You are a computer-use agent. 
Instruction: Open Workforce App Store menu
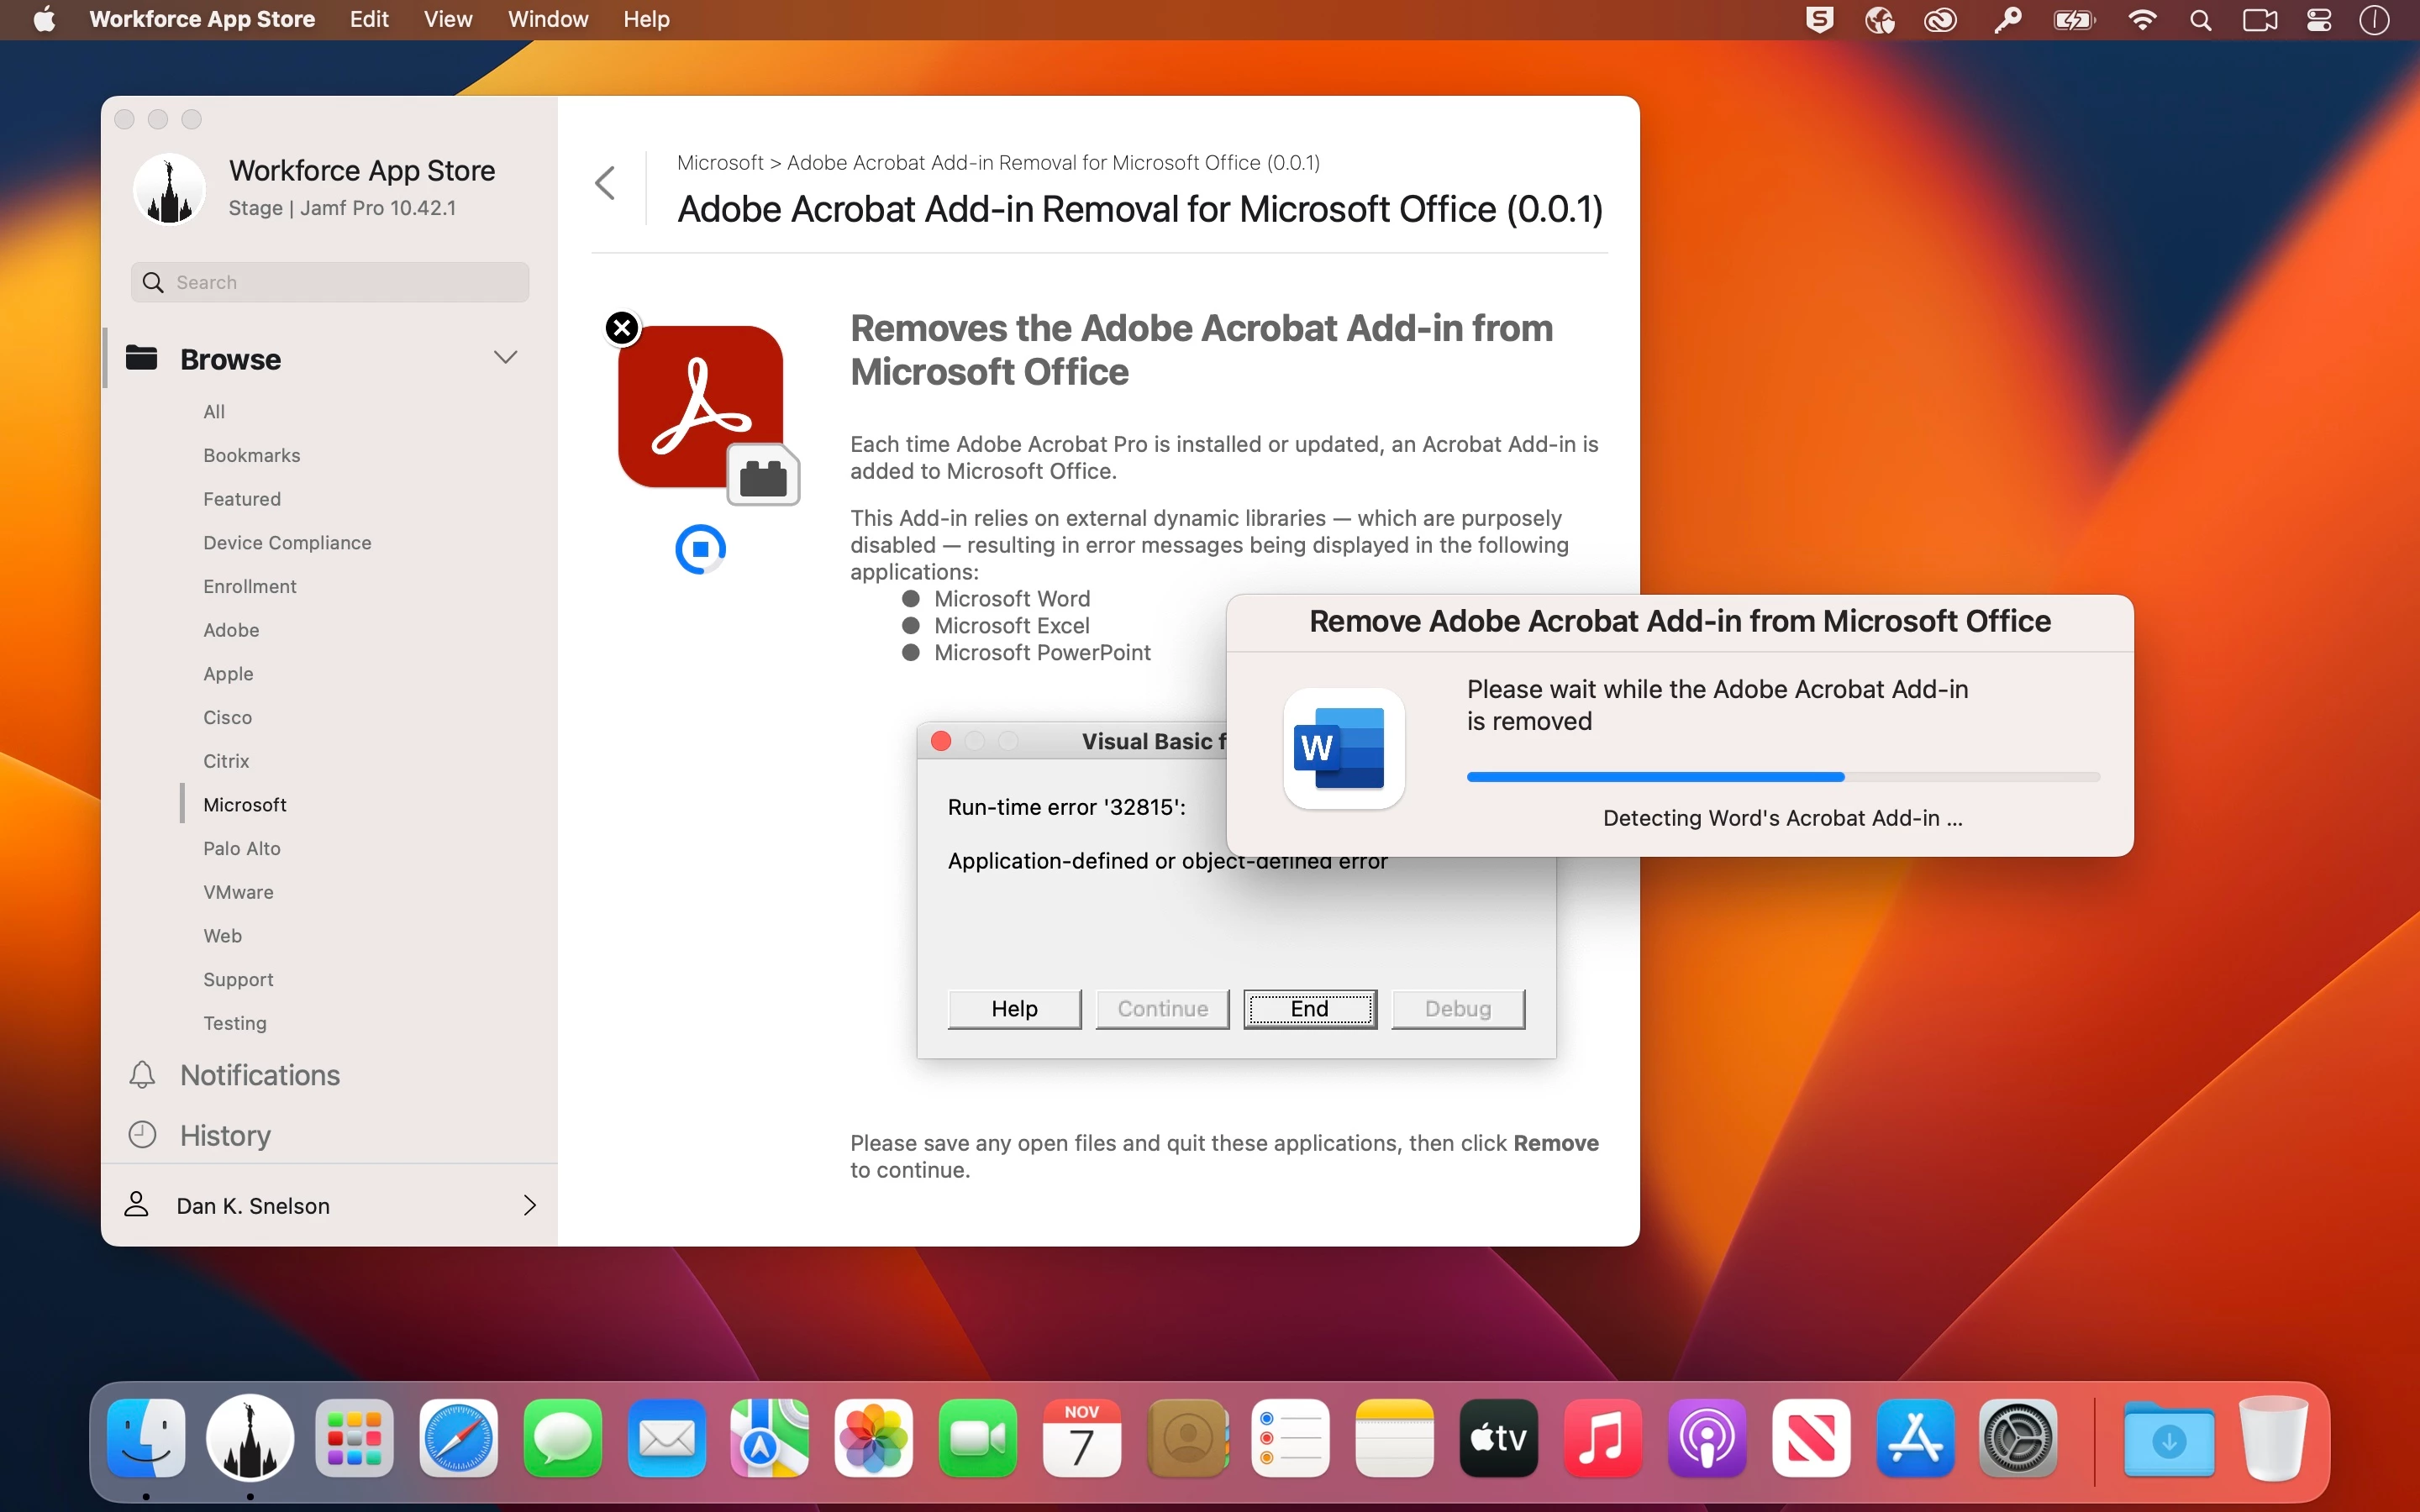(x=202, y=19)
